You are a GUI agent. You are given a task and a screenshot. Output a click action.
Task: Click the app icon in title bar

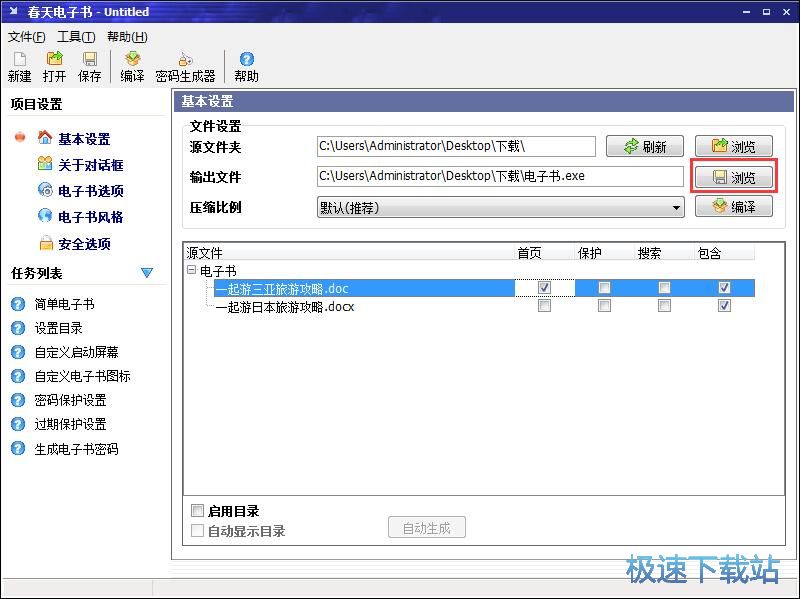coord(14,11)
